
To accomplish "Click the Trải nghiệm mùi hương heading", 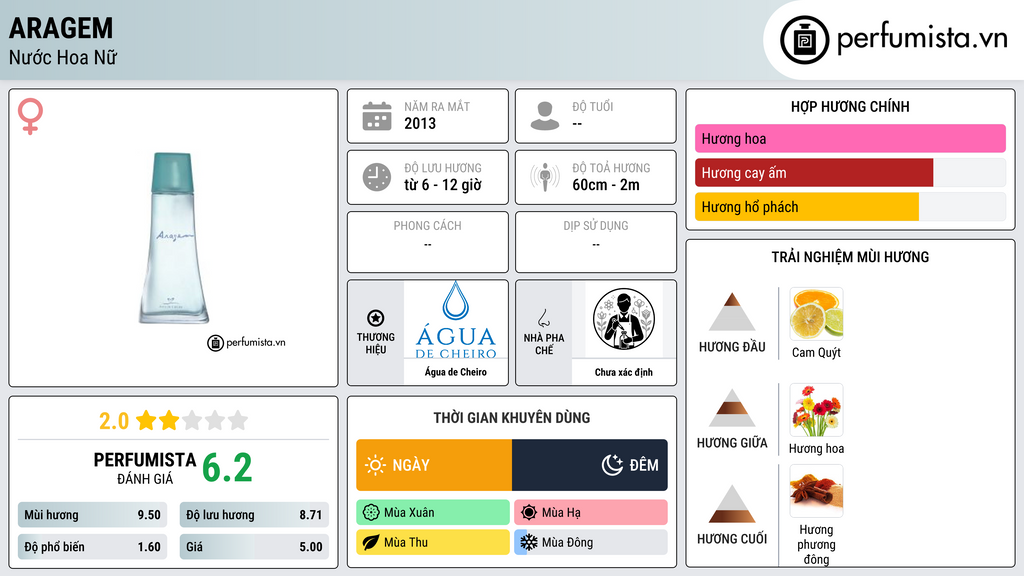I will pyautogui.click(x=850, y=257).
